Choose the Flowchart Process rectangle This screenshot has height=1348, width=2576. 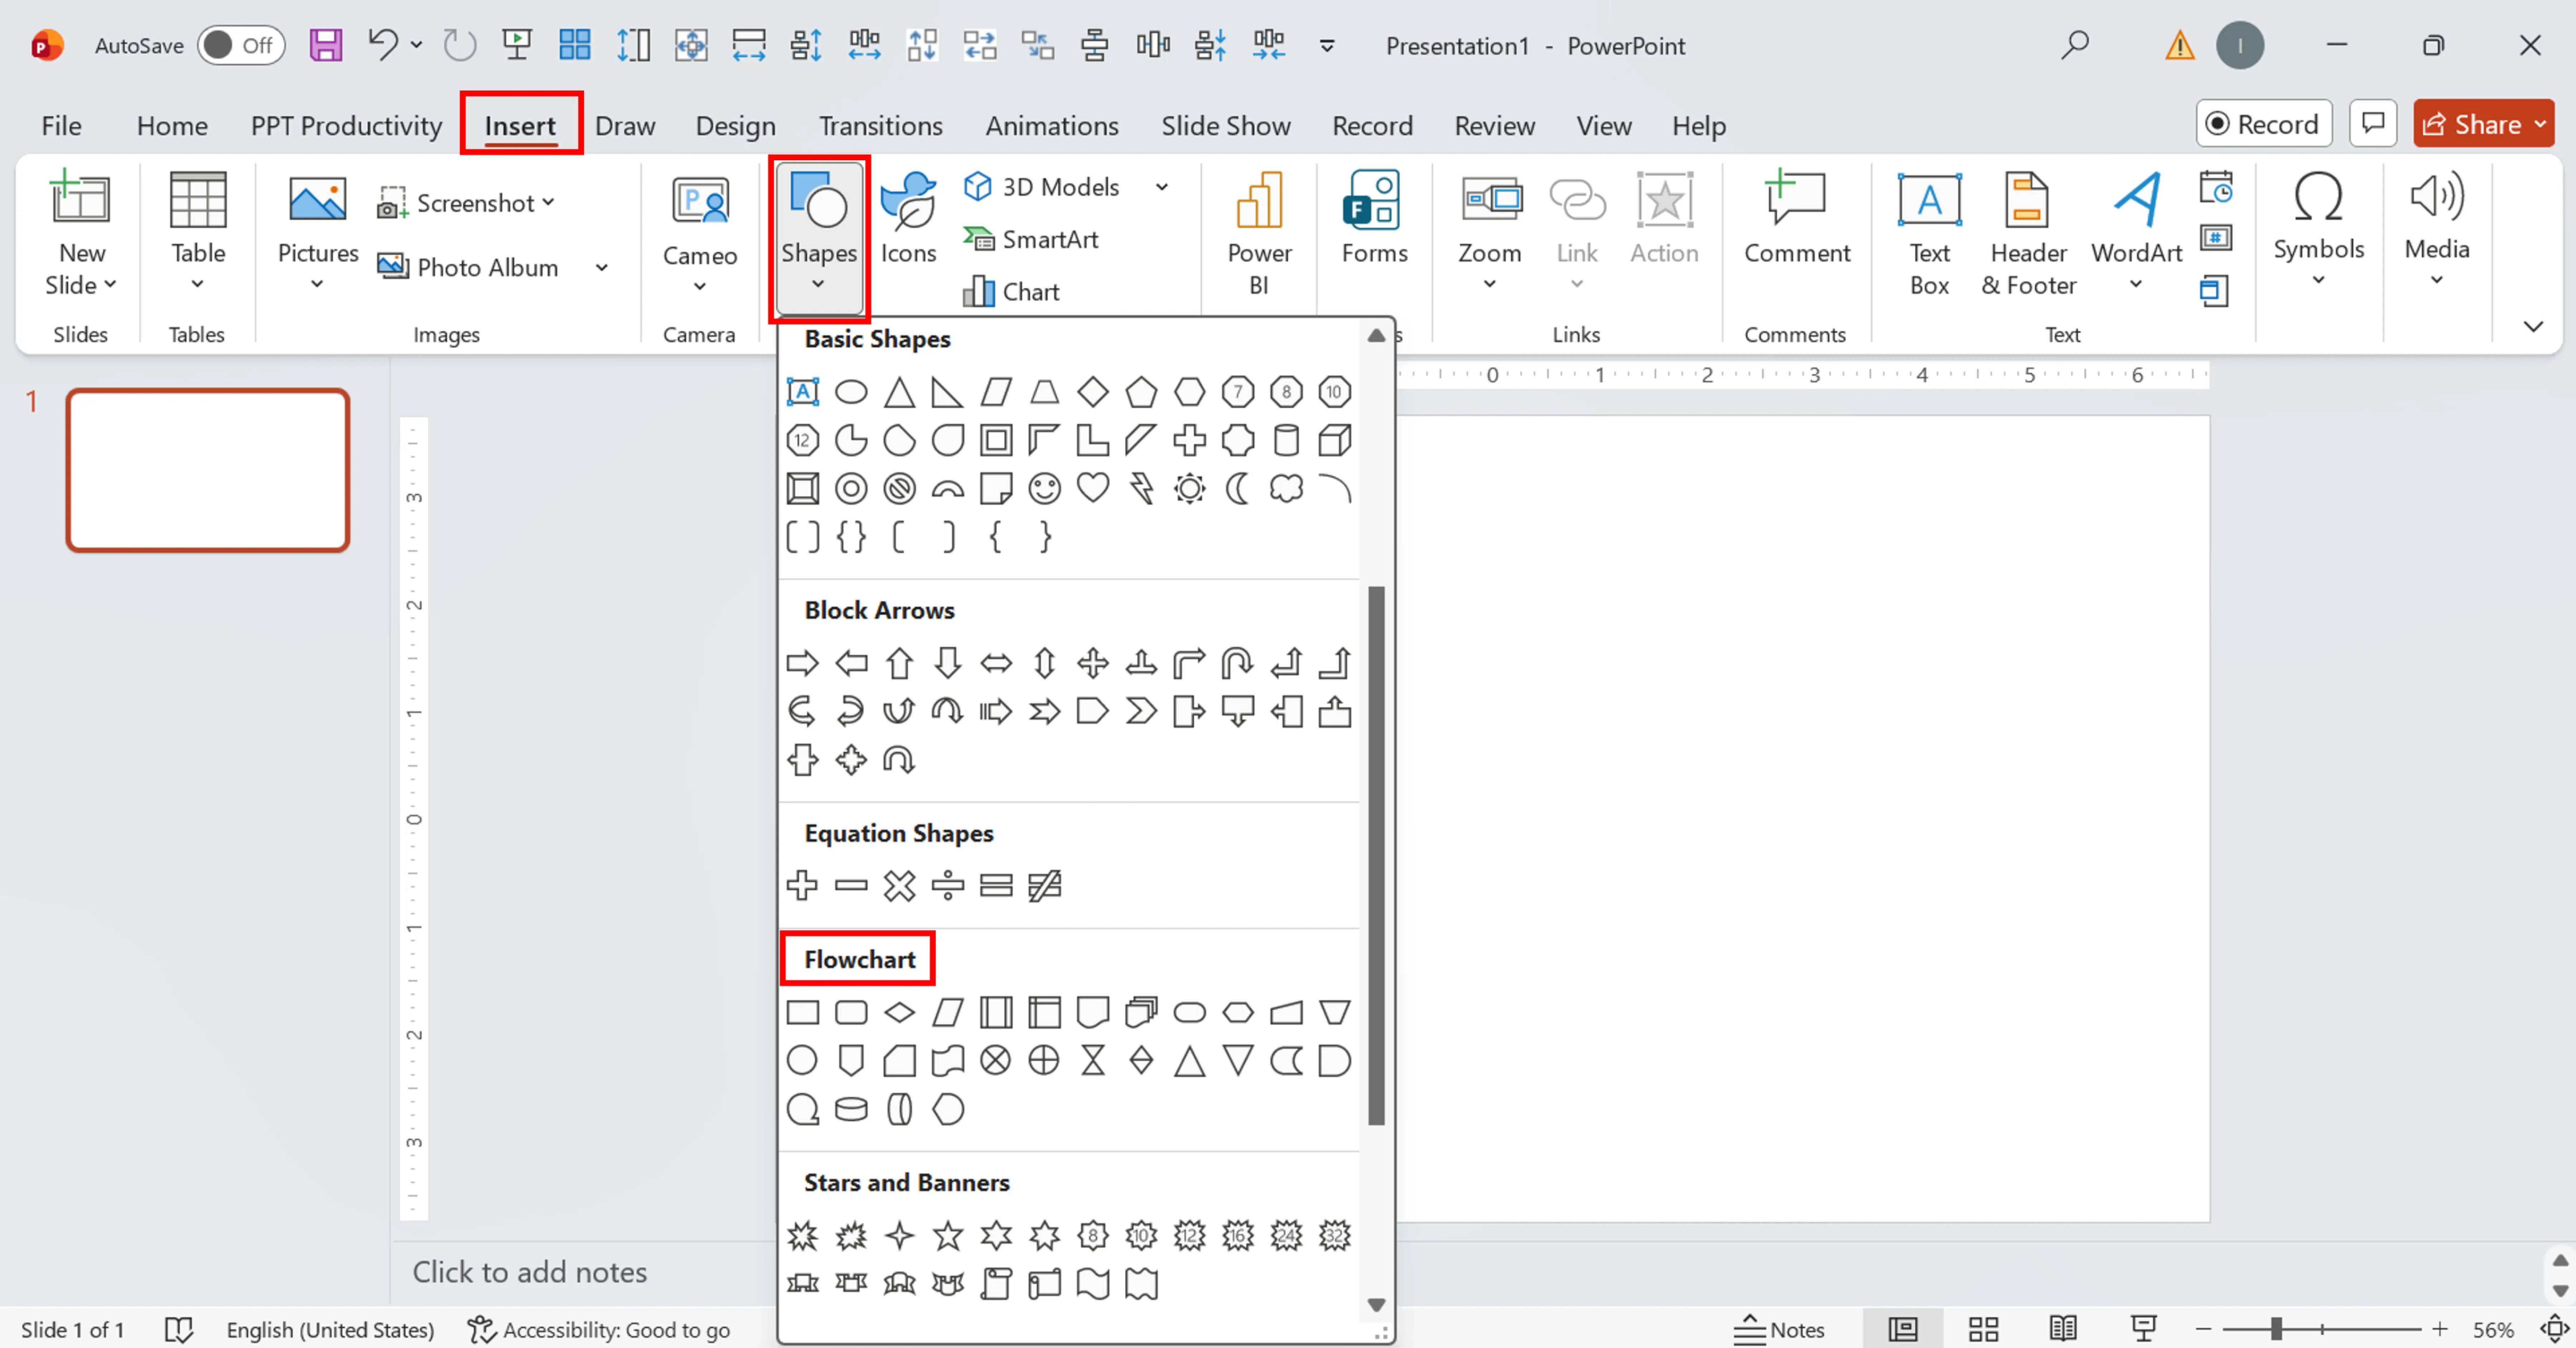point(802,1012)
